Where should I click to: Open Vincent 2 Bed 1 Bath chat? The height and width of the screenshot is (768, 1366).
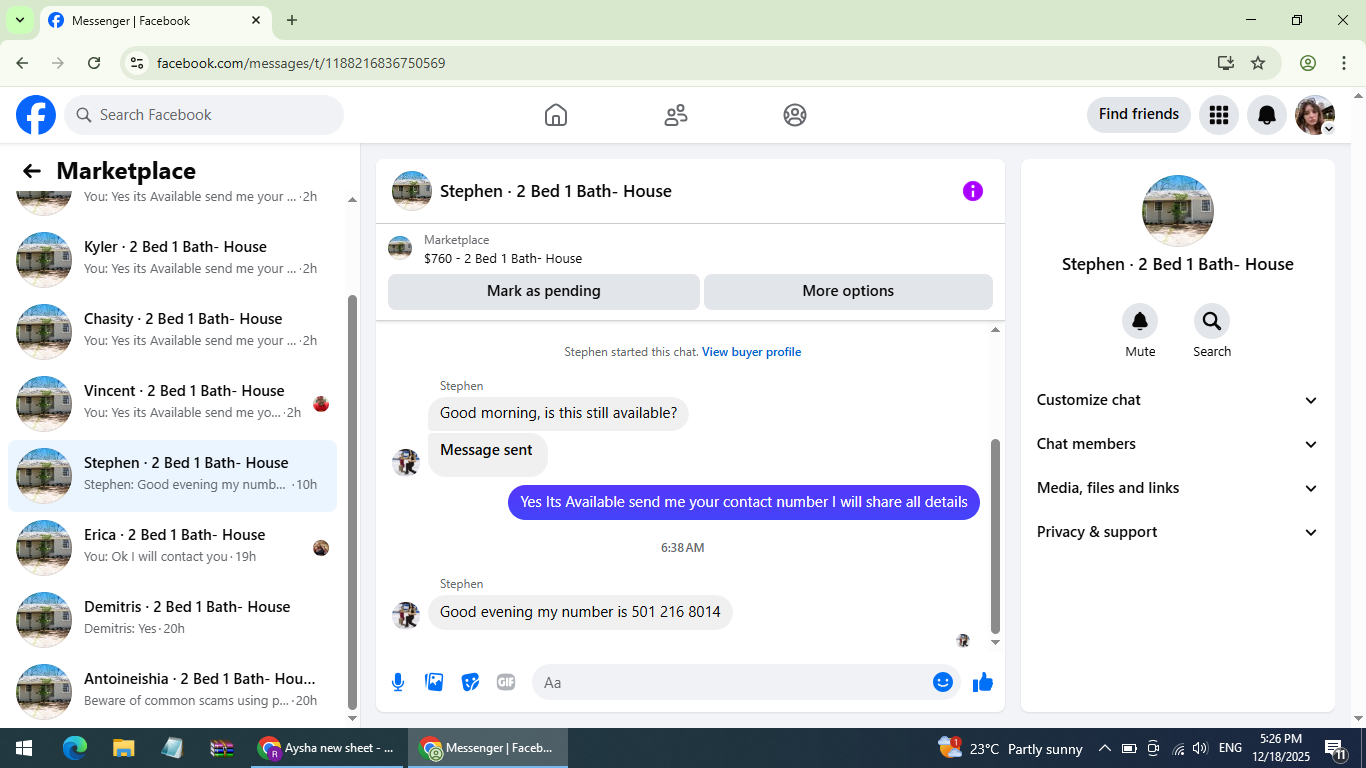[173, 403]
